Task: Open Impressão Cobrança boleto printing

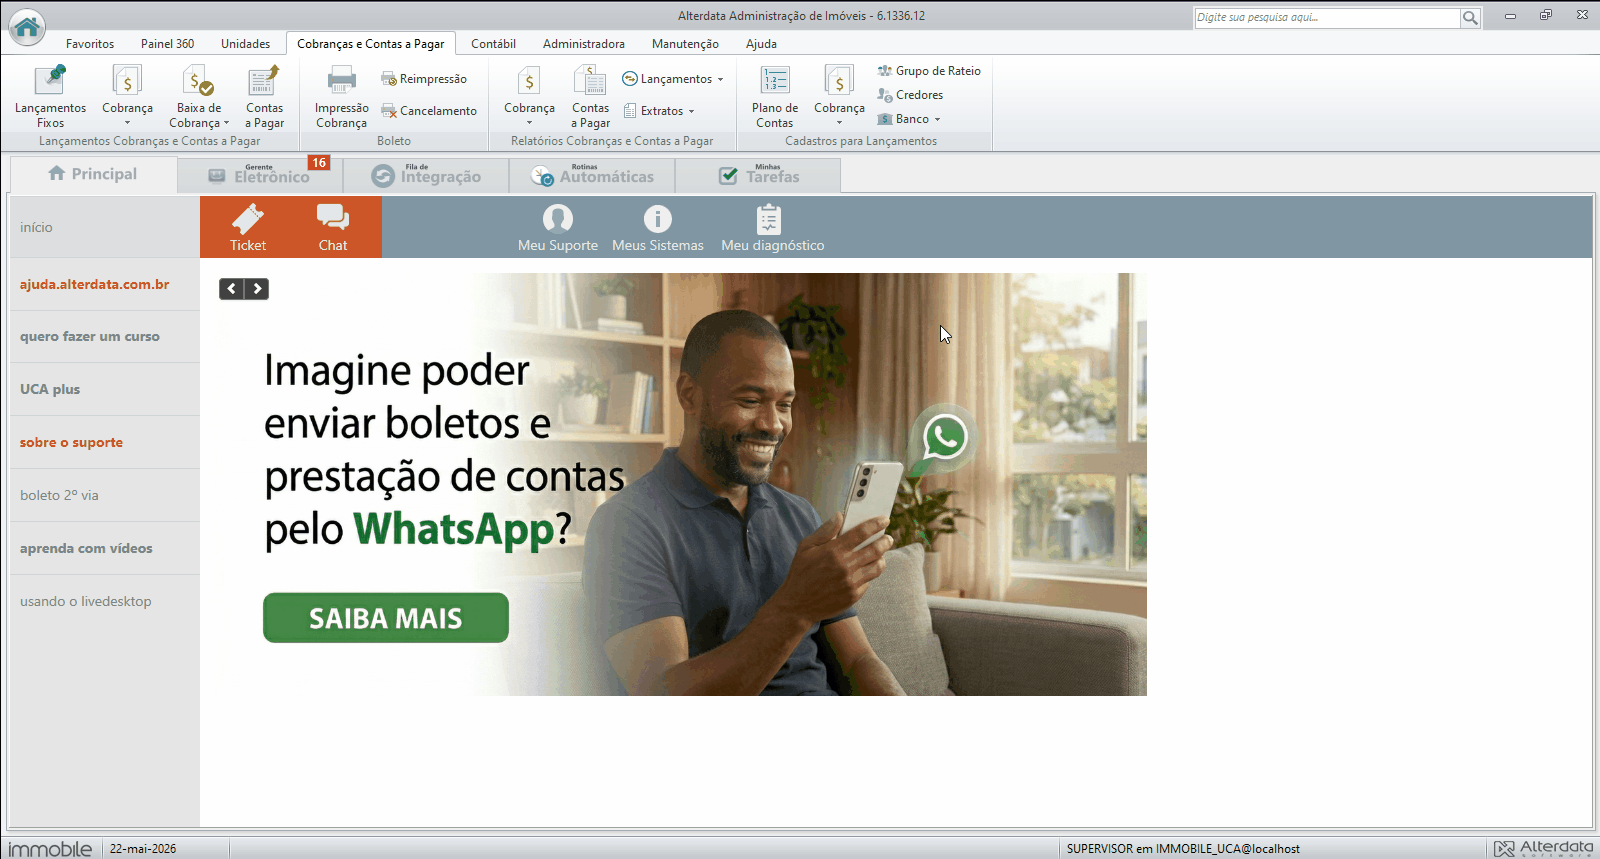Action: click(x=341, y=97)
